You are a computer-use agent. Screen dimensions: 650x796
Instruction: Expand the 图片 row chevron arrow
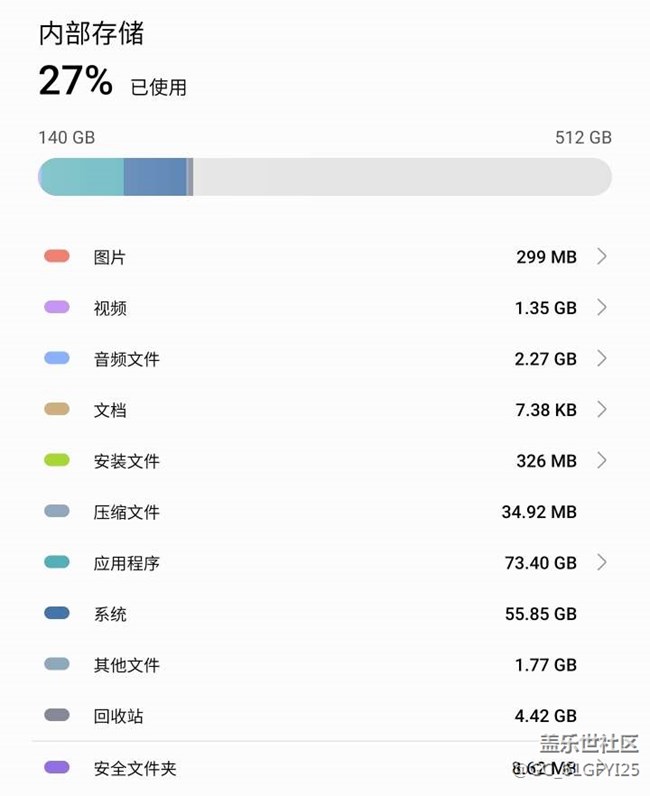pos(601,256)
